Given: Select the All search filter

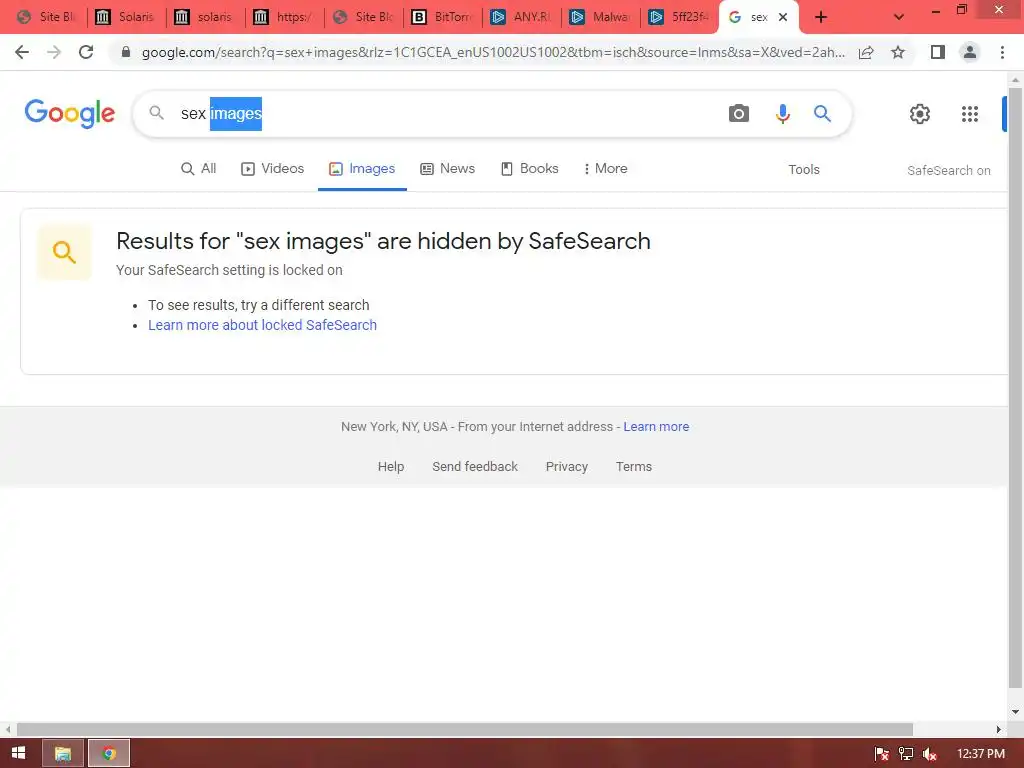Looking at the screenshot, I should pos(199,168).
